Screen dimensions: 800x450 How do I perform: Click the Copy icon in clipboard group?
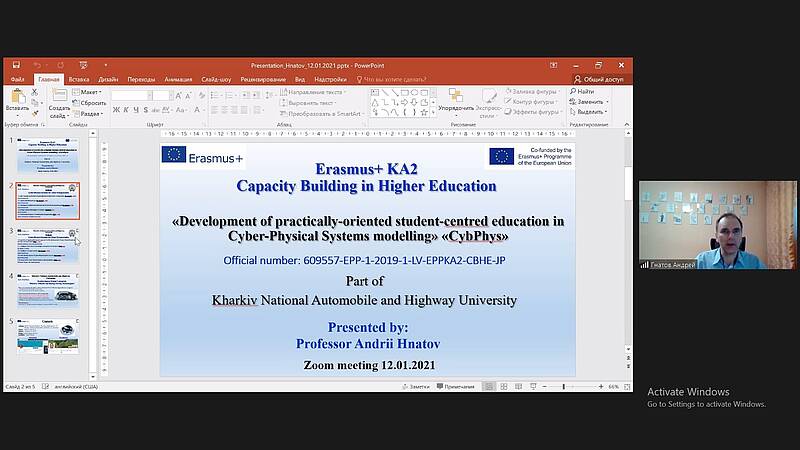[x=35, y=103]
